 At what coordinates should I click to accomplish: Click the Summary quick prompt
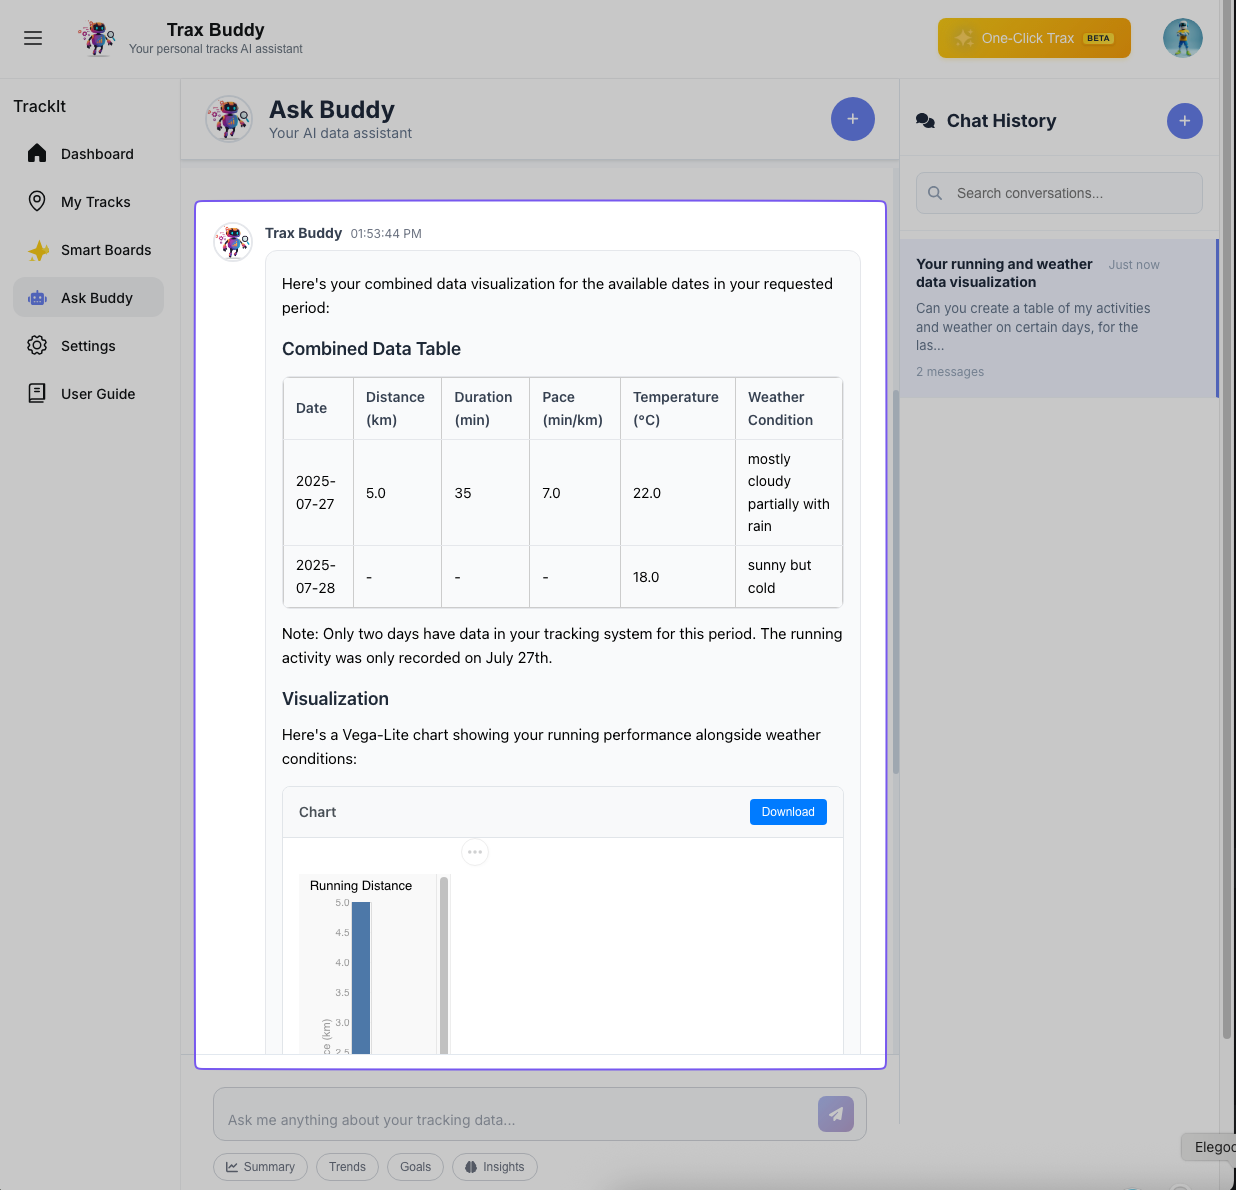(261, 1167)
